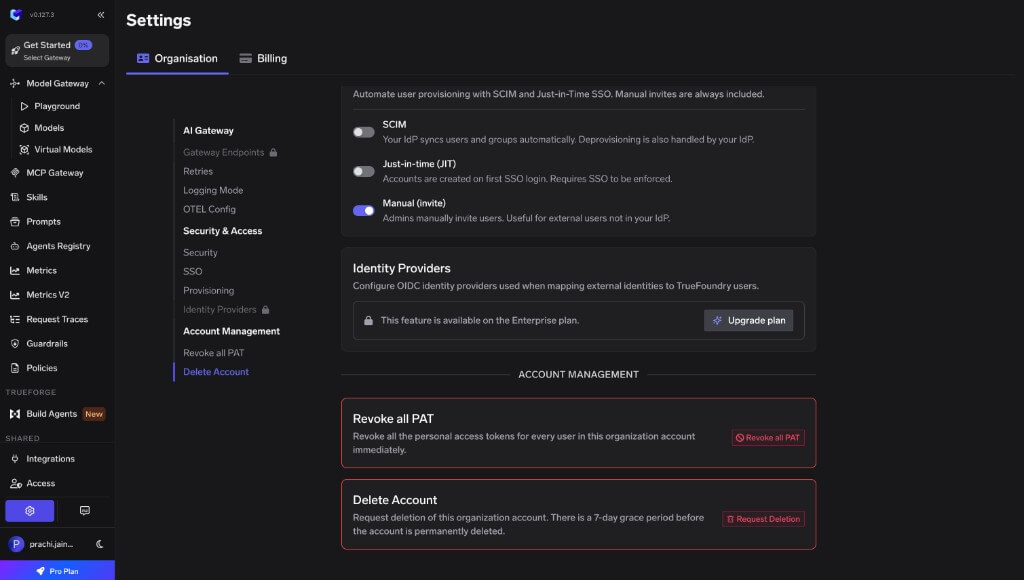Select Revoke all PAT in settings navigation
Image resolution: width=1024 pixels, height=580 pixels.
[214, 353]
